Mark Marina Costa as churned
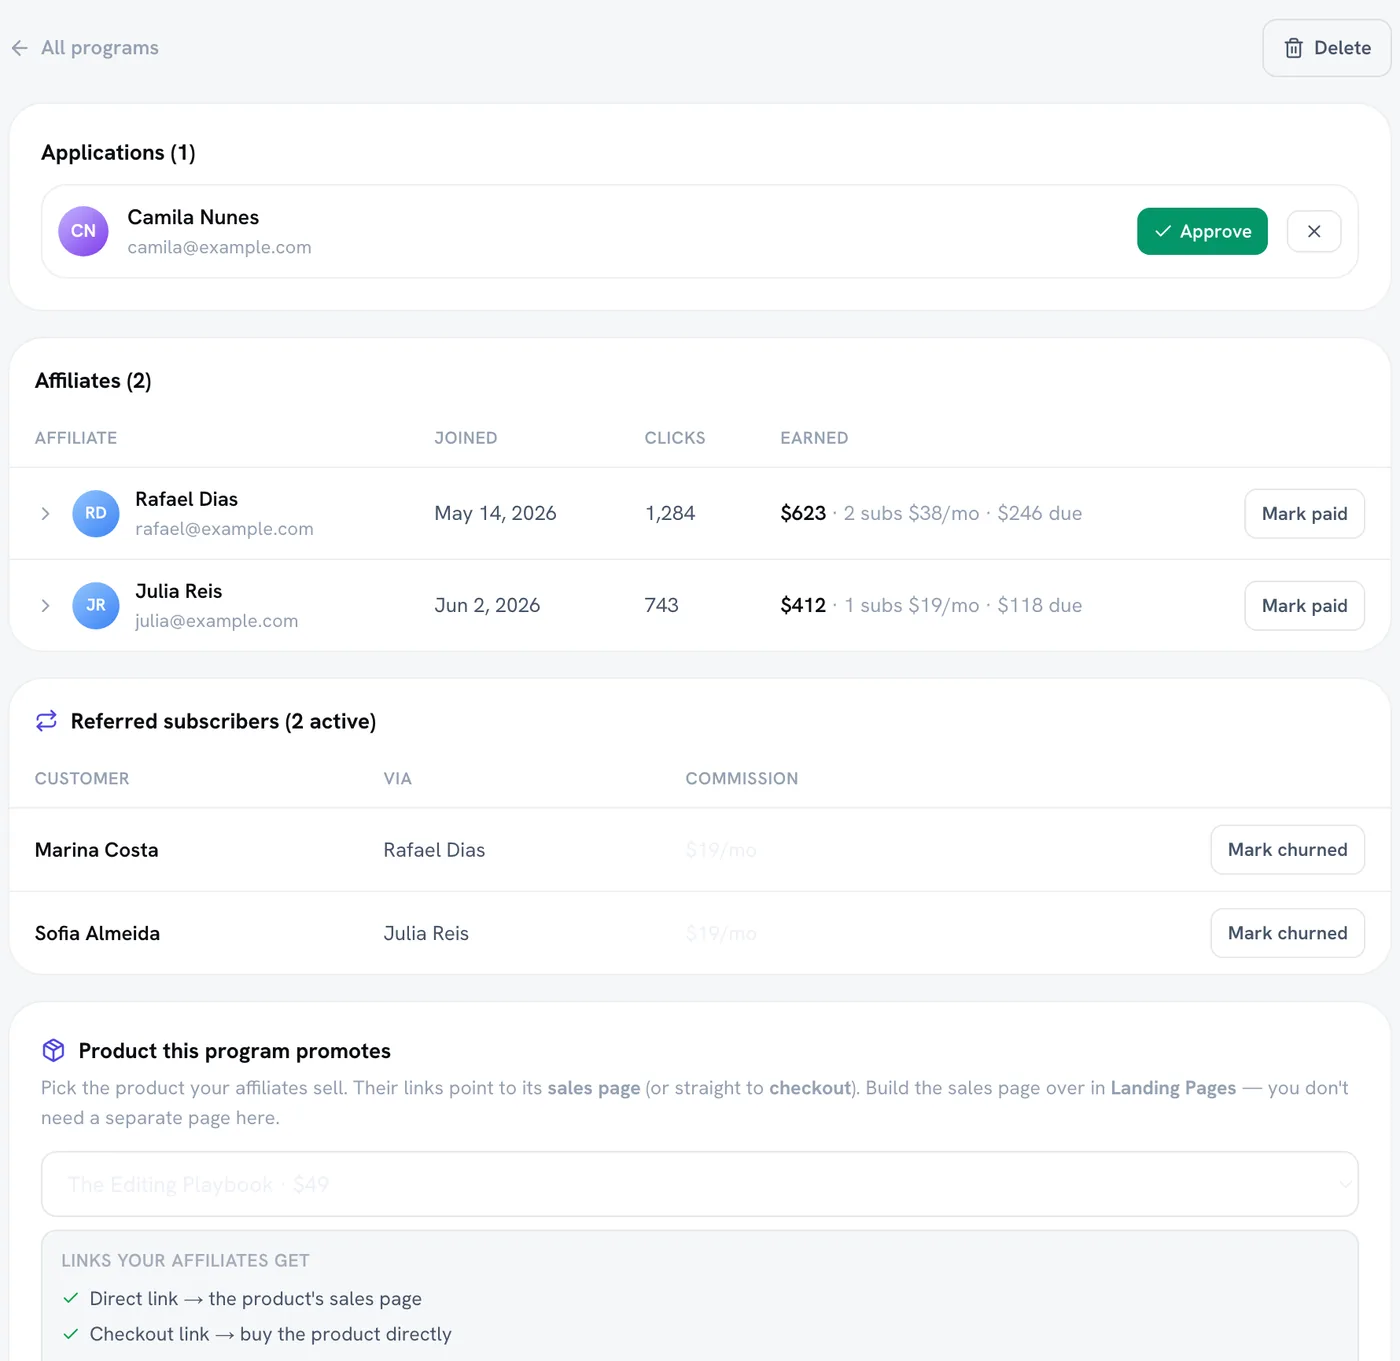The width and height of the screenshot is (1400, 1361). pos(1287,849)
